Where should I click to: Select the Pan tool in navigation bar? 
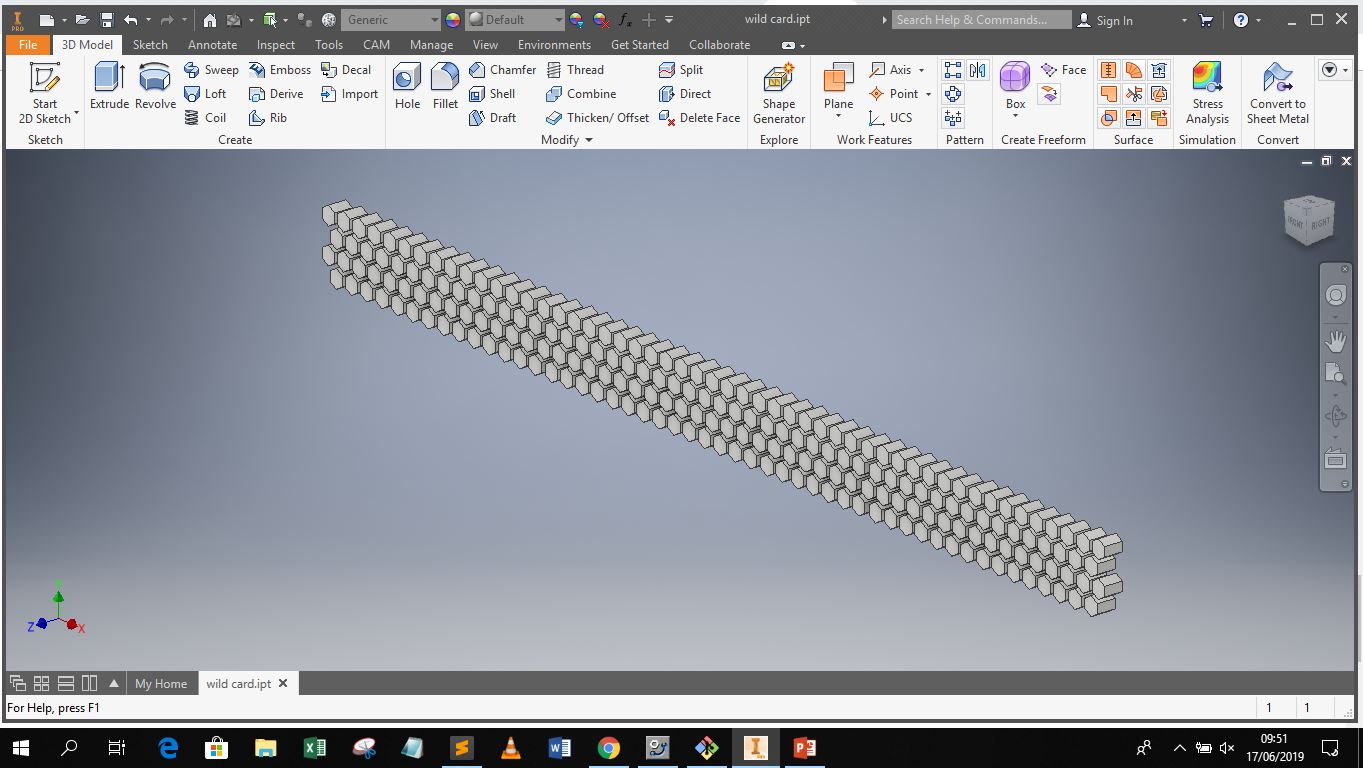click(x=1335, y=341)
